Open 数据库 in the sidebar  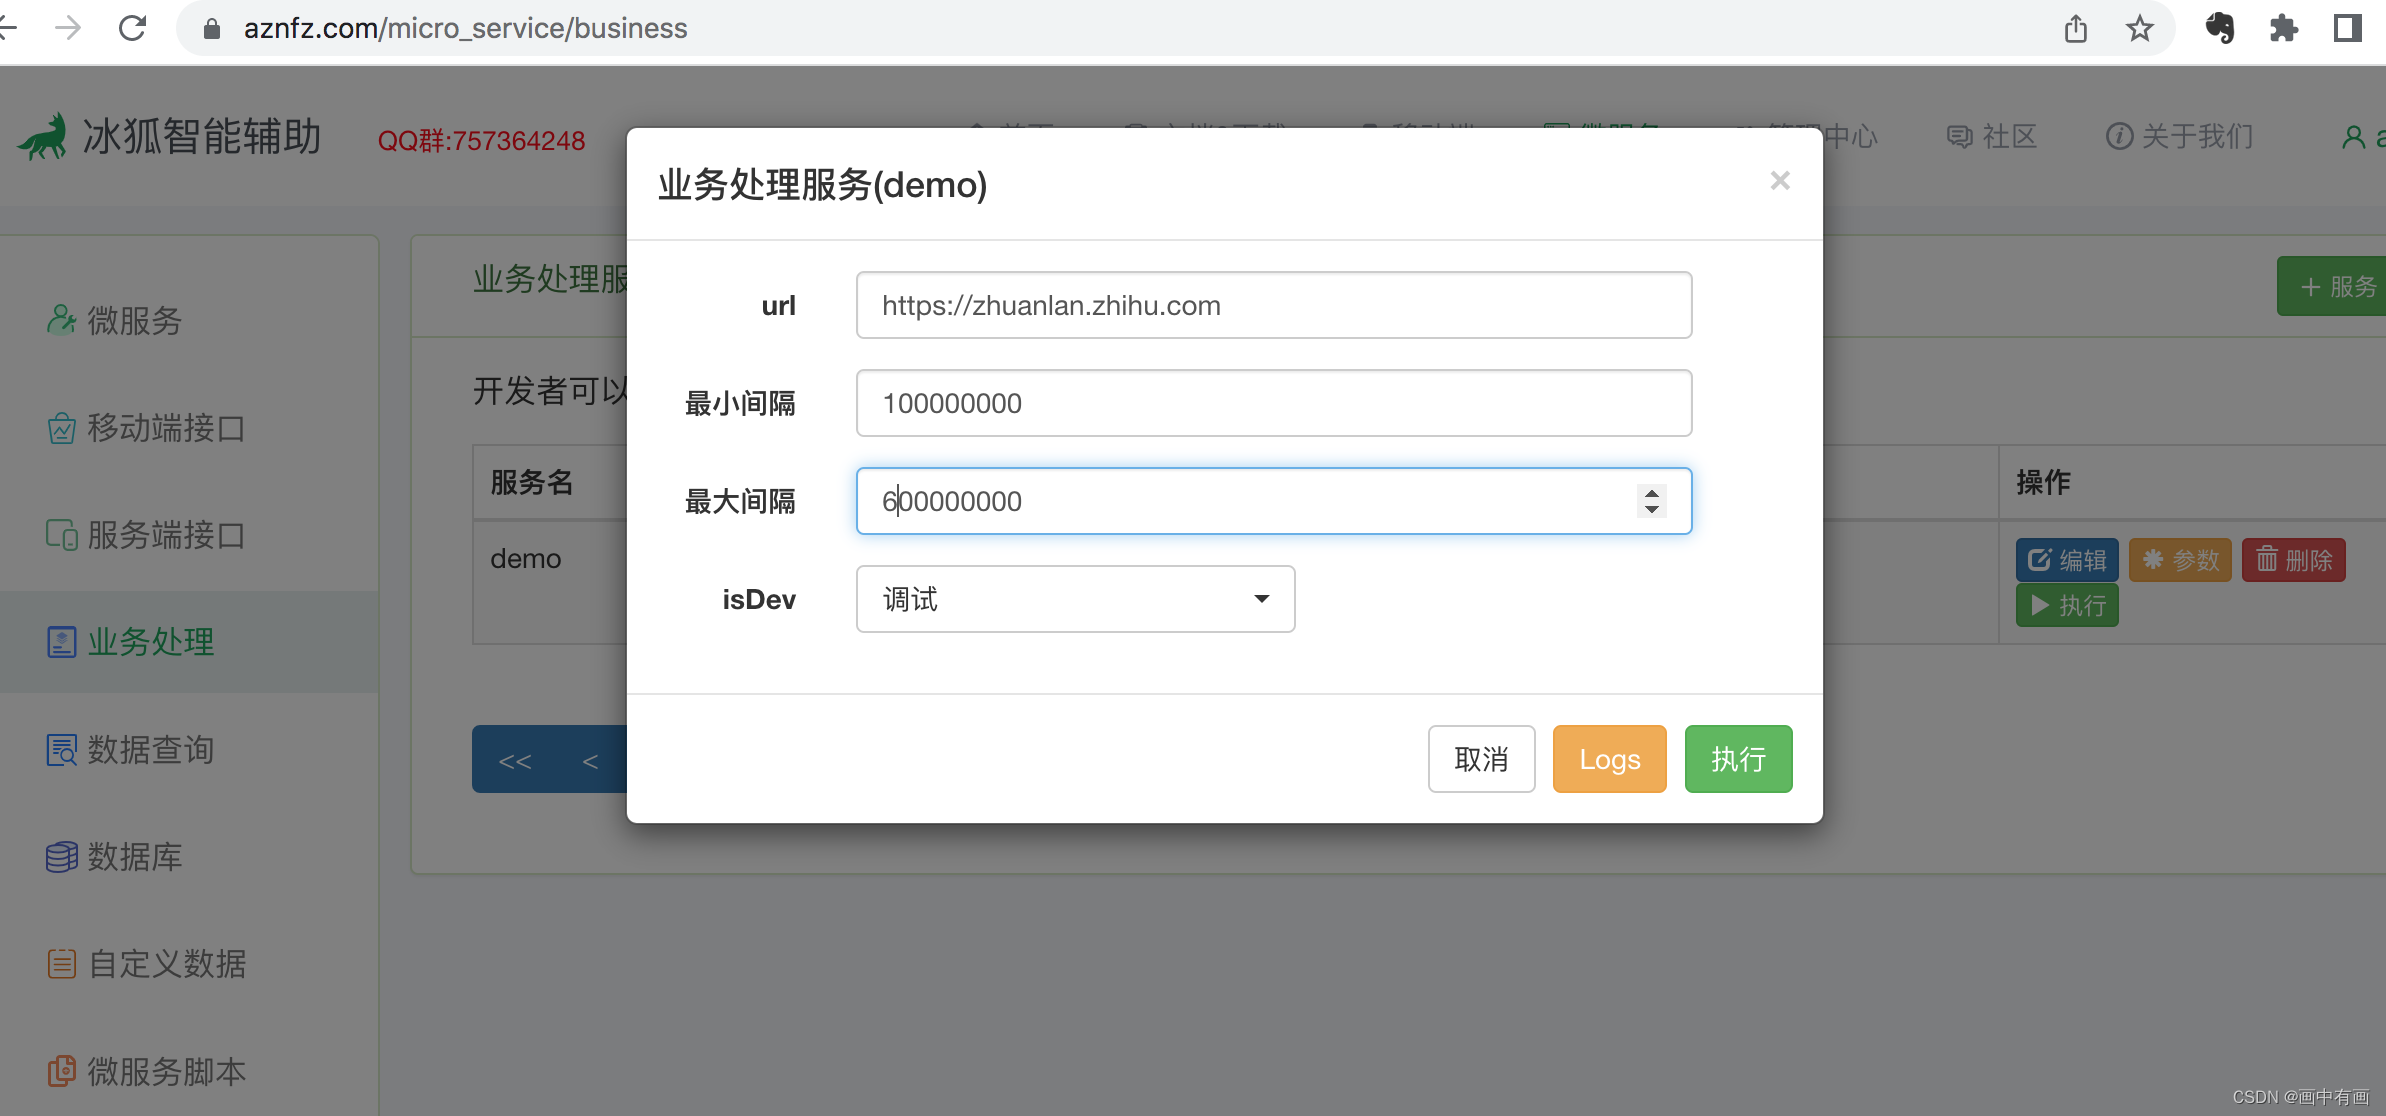[x=134, y=857]
